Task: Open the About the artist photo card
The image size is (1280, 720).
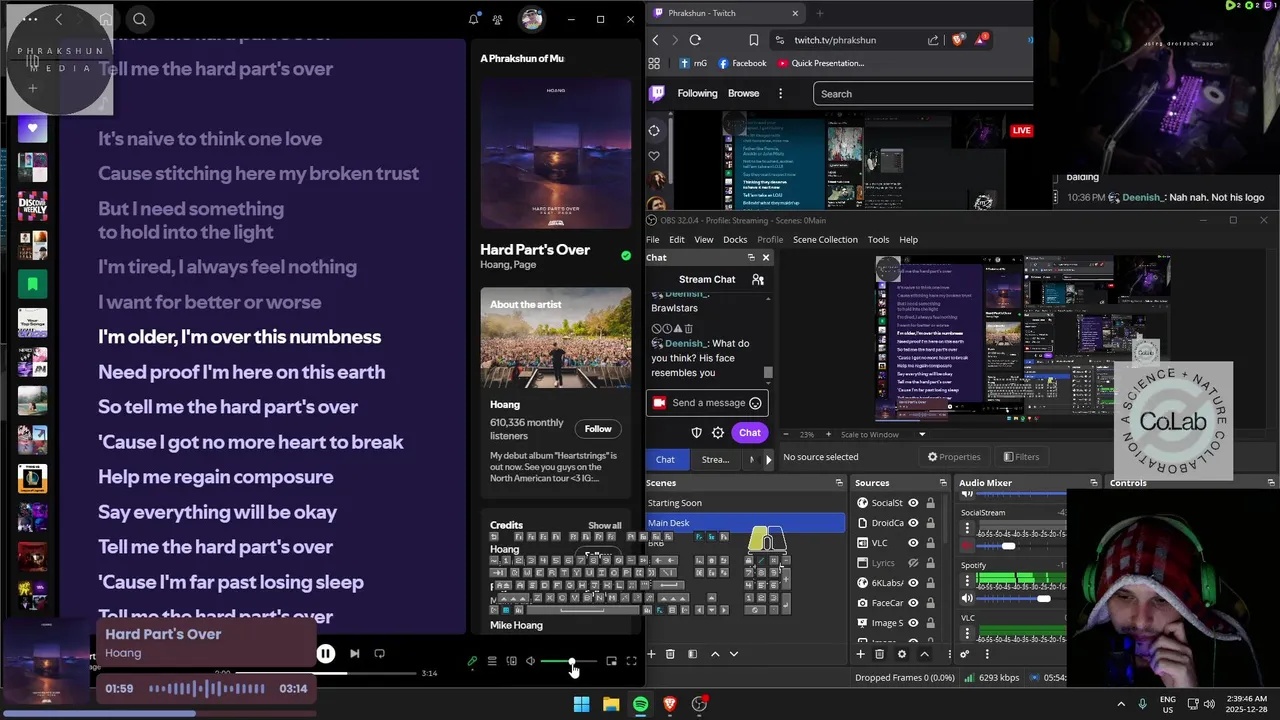Action: pyautogui.click(x=555, y=338)
